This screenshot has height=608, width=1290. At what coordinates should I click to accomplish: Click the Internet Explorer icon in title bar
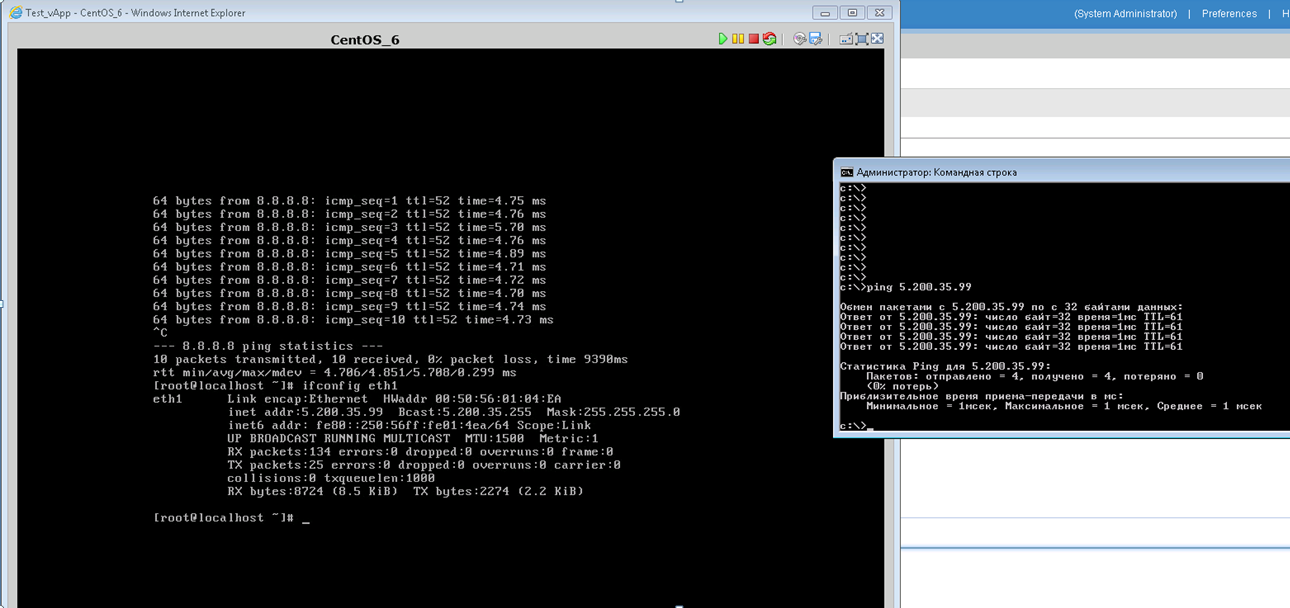pos(15,13)
